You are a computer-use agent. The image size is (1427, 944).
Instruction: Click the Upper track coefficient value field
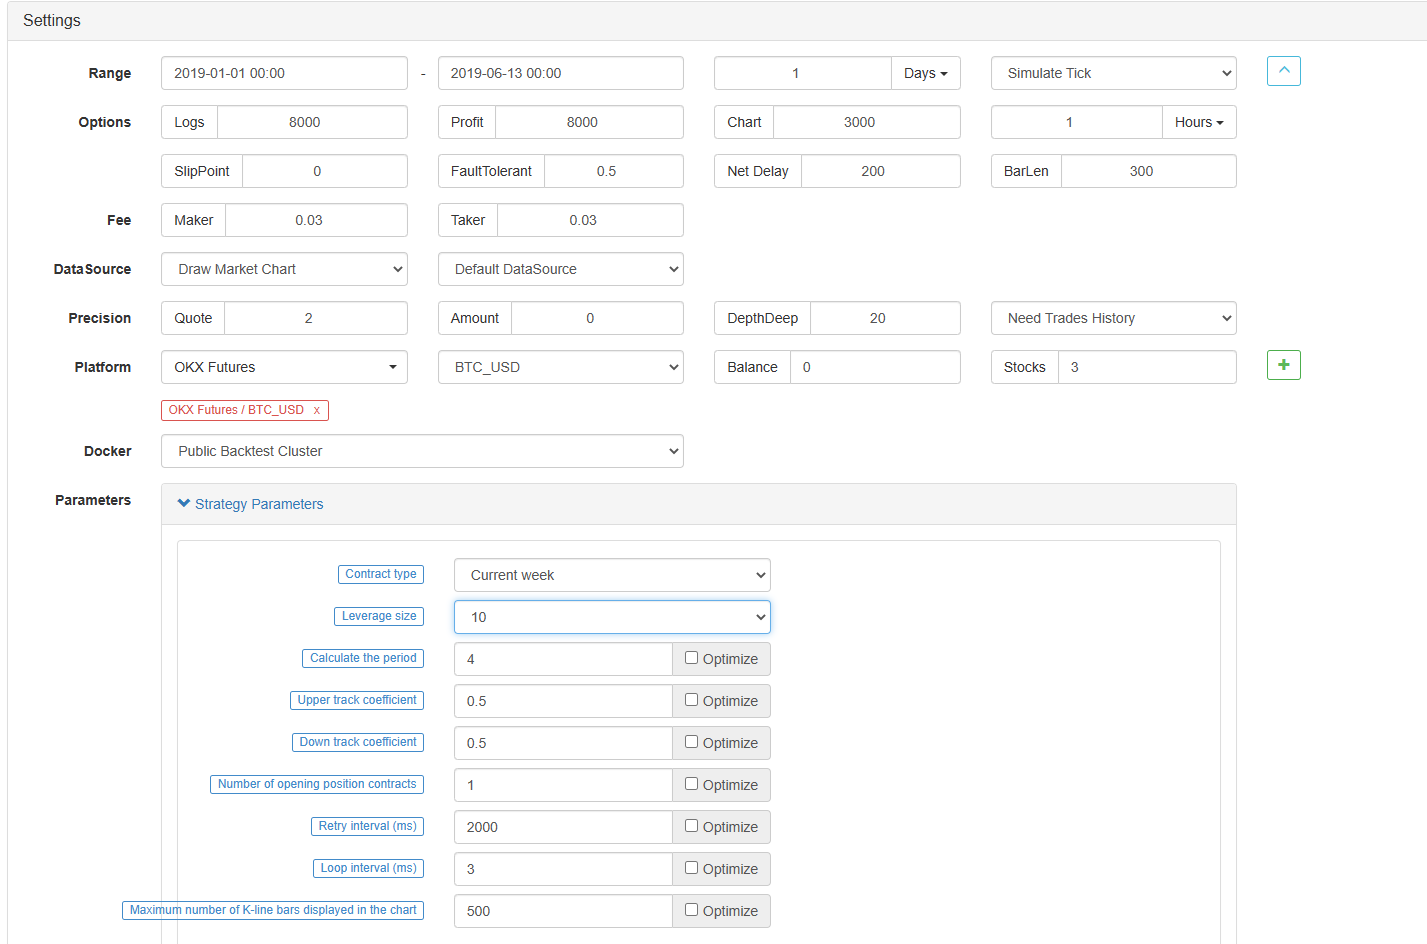pos(563,701)
